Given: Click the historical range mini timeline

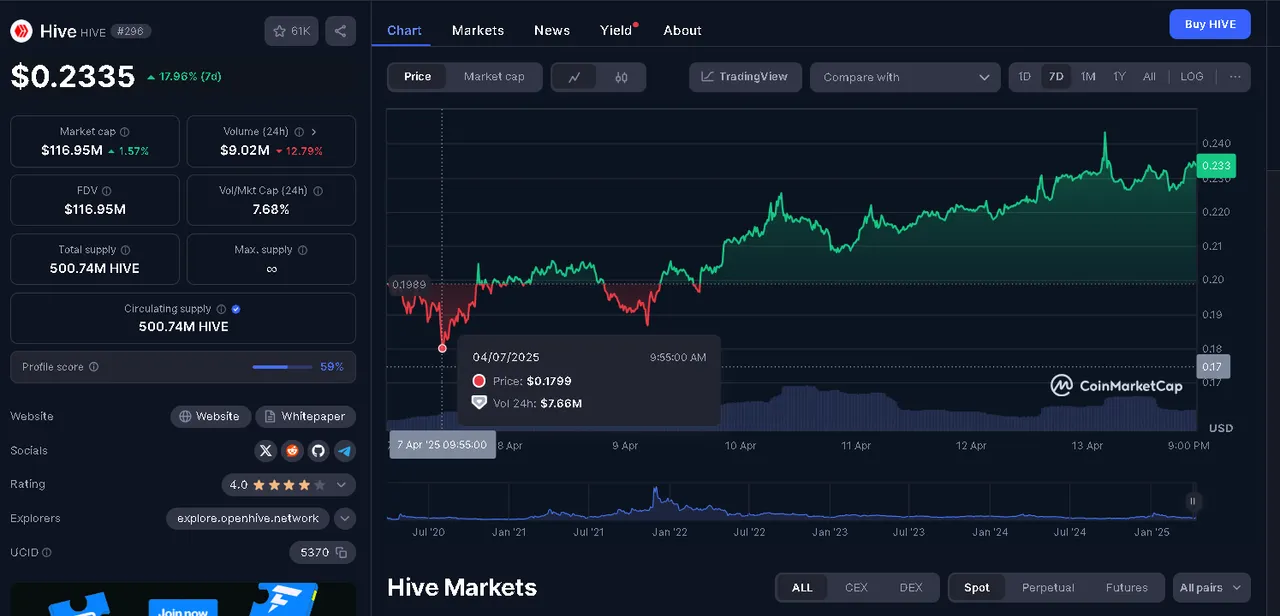Looking at the screenshot, I should (791, 501).
